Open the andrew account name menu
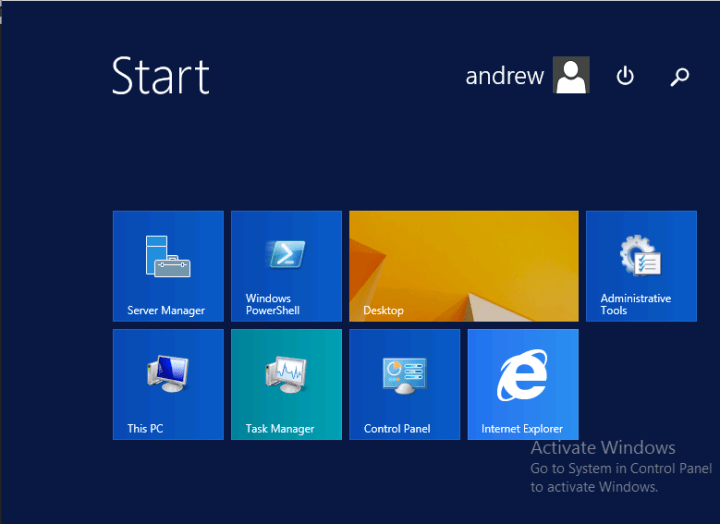This screenshot has height=524, width=720. tap(504, 76)
